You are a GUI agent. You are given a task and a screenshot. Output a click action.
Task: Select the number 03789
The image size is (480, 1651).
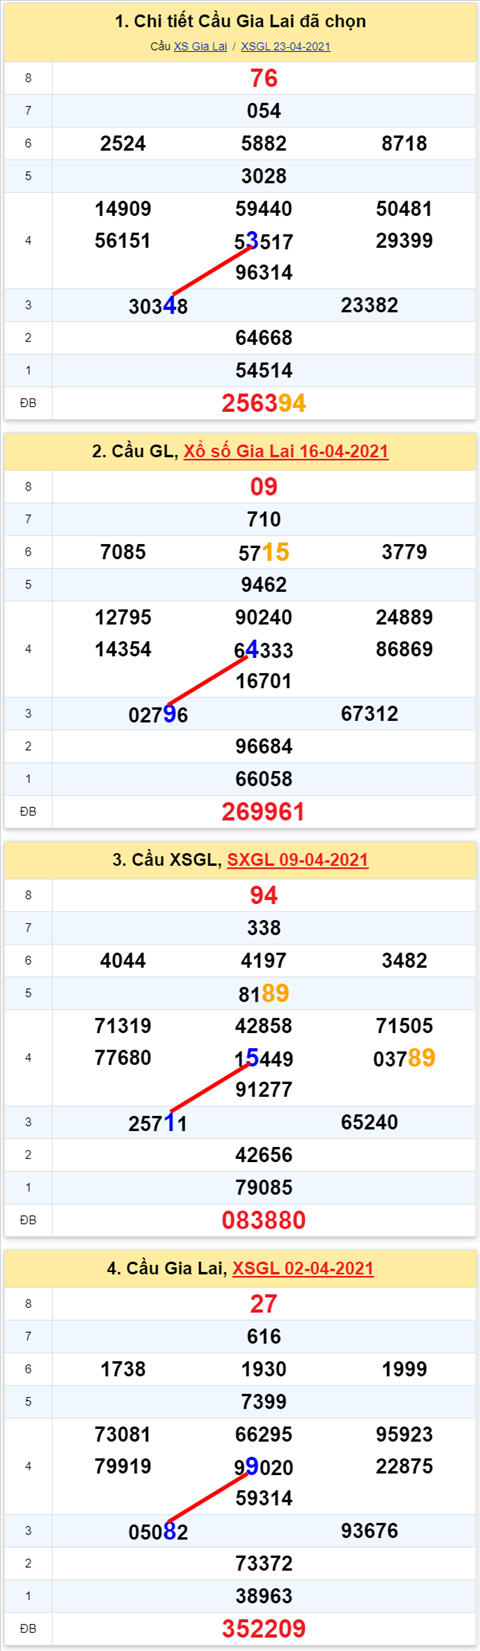(x=404, y=1058)
